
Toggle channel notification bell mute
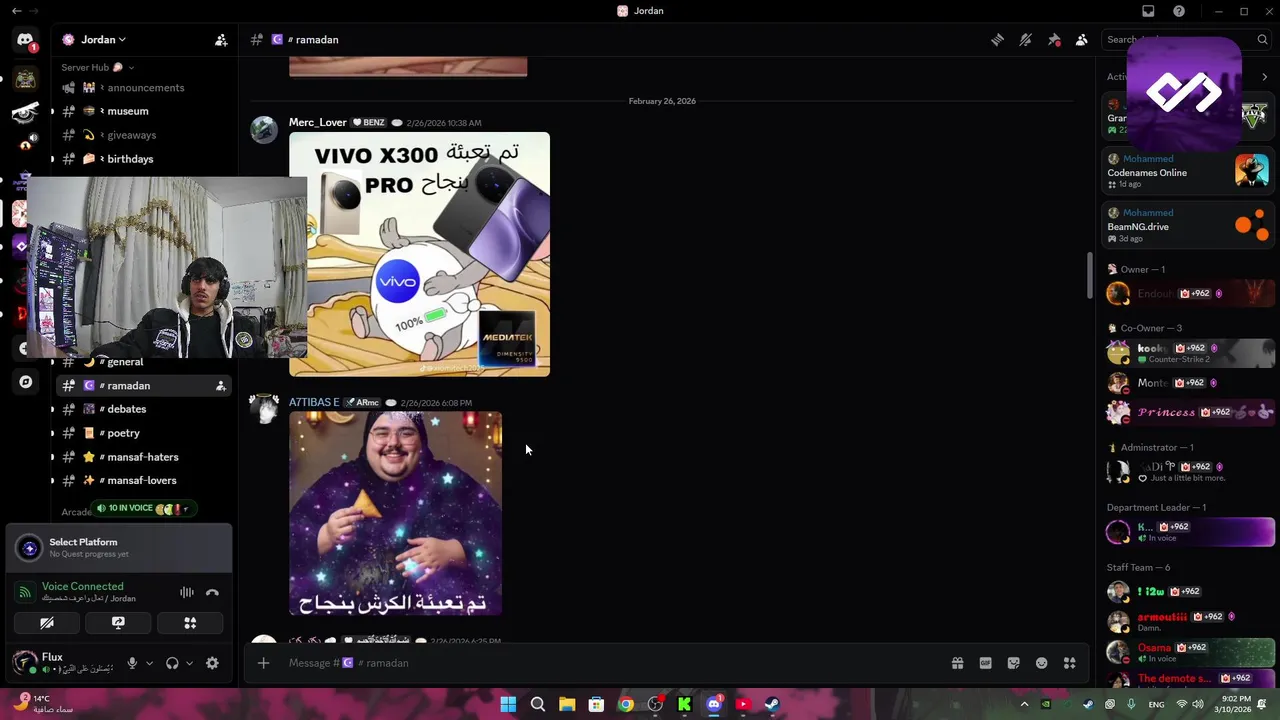(x=1025, y=40)
